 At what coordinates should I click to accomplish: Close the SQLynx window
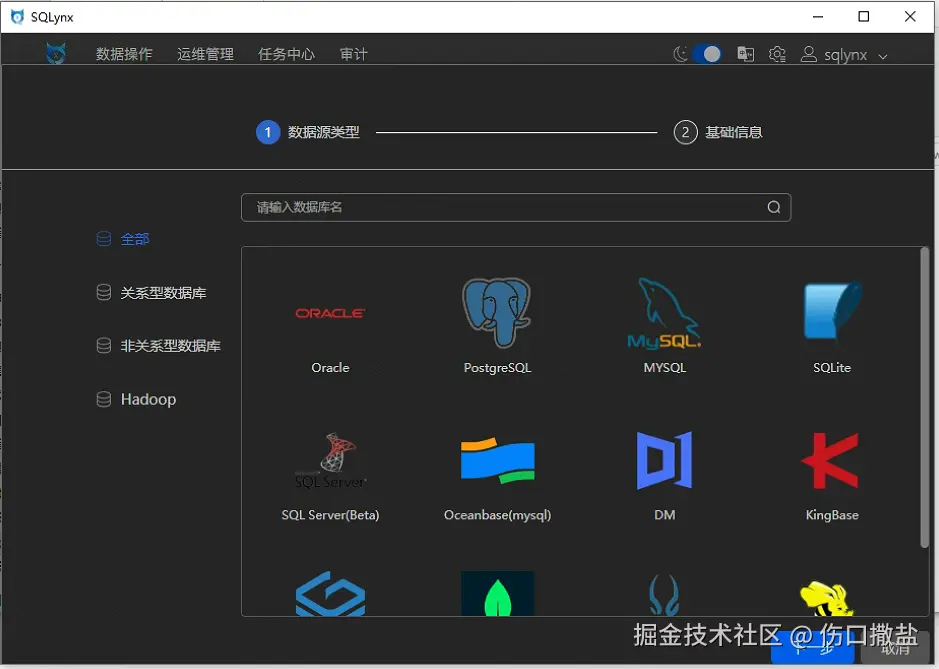tap(910, 17)
